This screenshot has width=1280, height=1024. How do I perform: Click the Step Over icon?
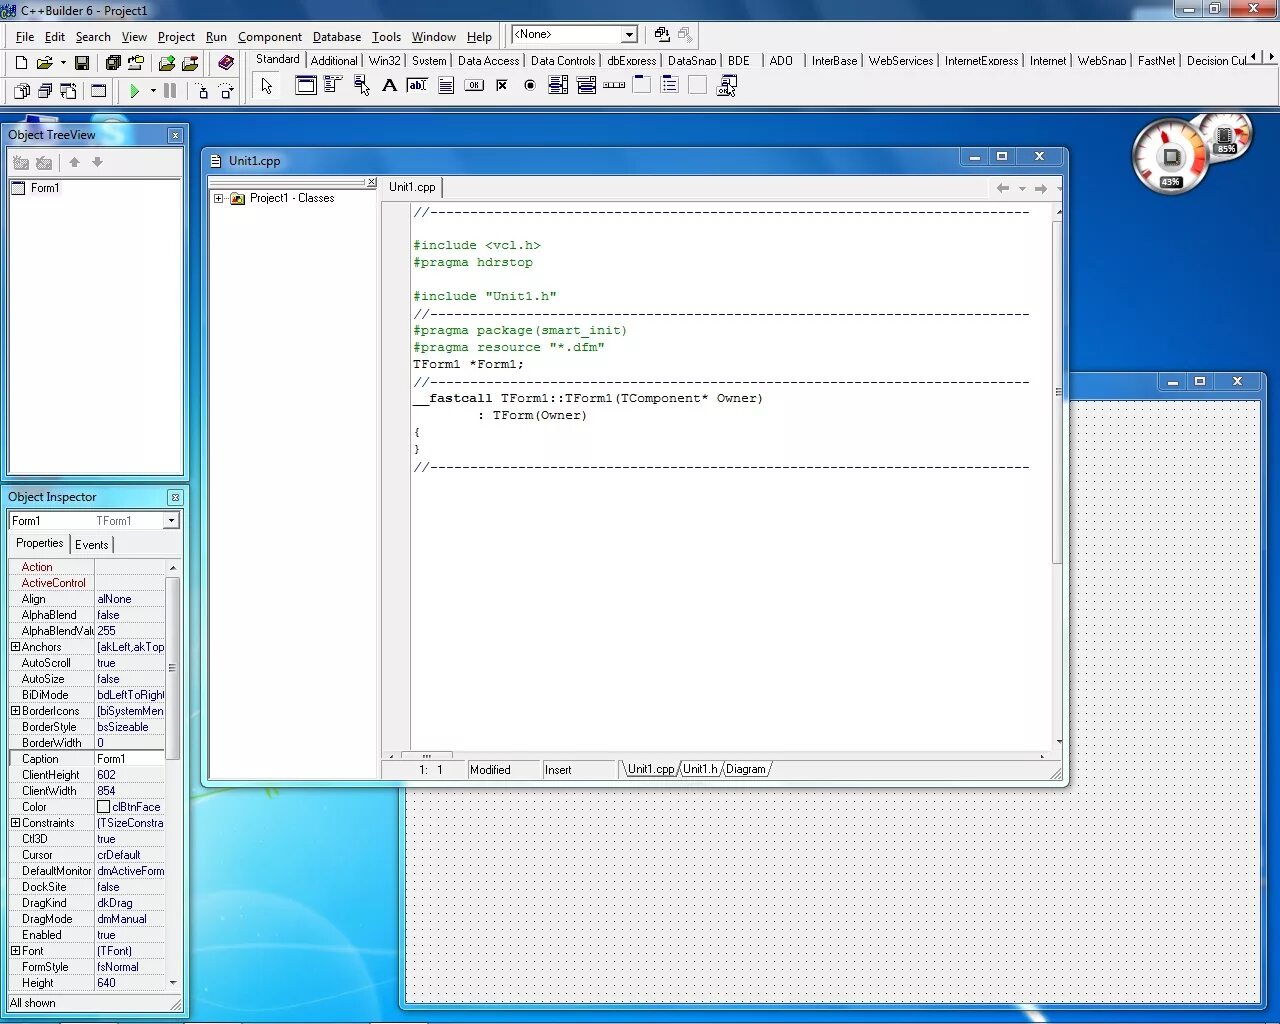[227, 91]
